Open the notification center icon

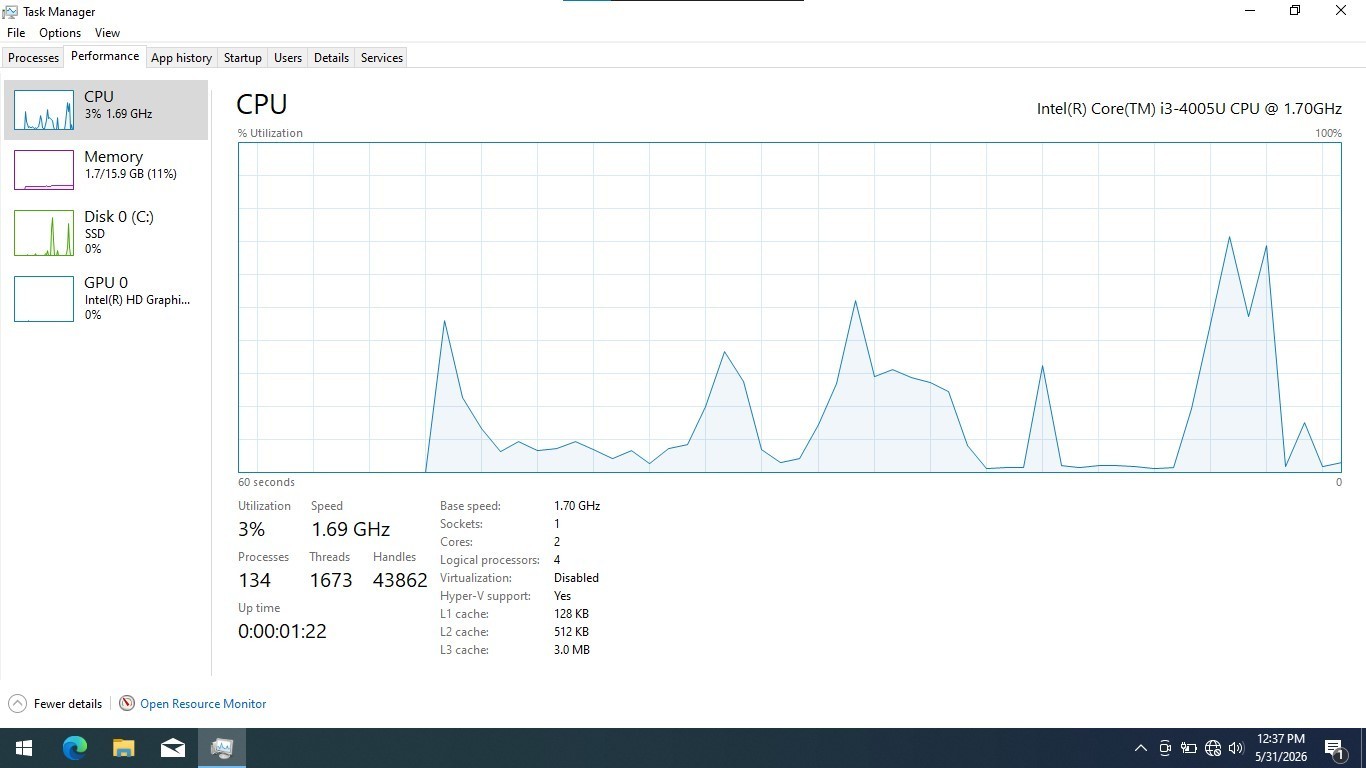1334,748
